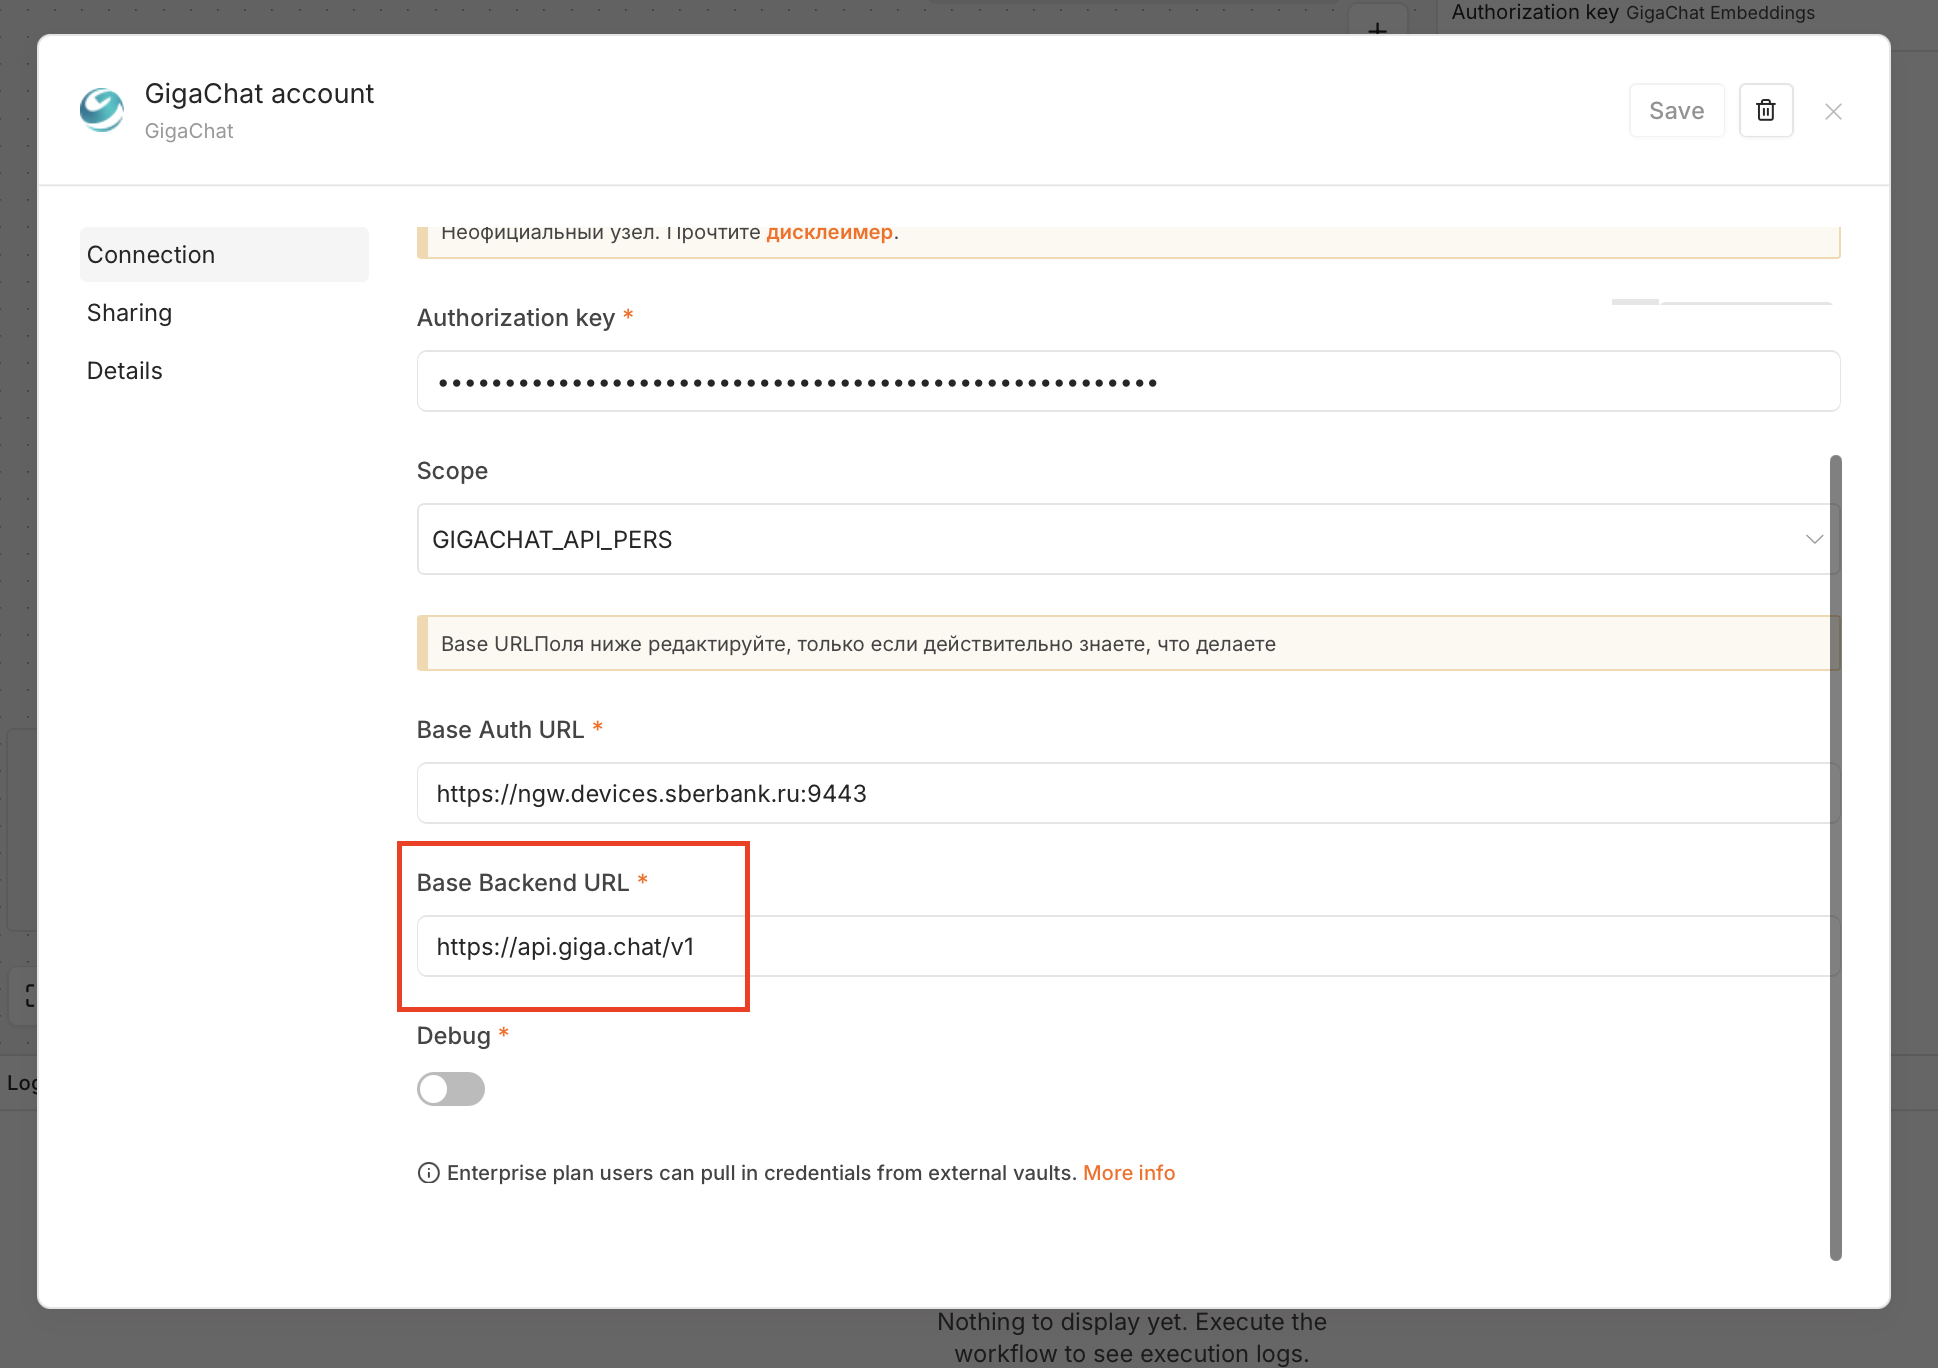Click the GigaChat account title
Viewport: 1938px width, 1368px height.
click(x=259, y=94)
